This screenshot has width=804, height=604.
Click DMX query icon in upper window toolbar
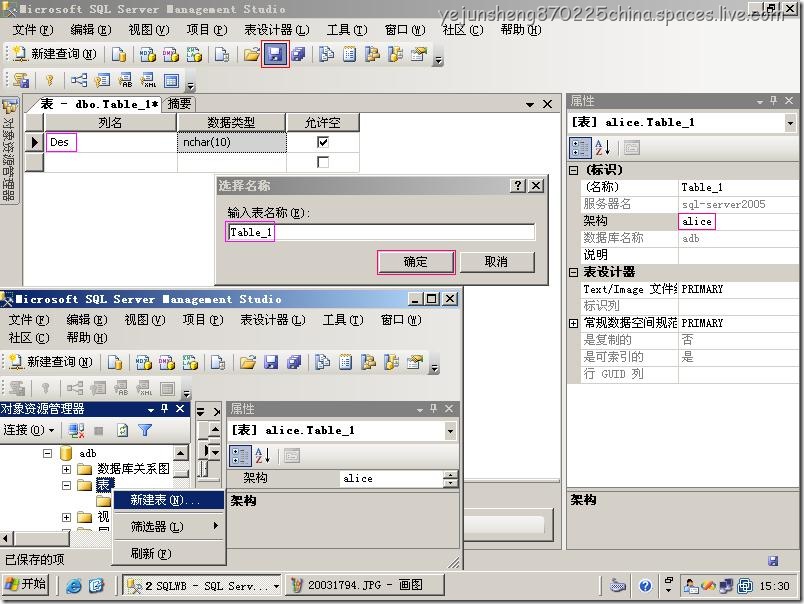point(171,54)
